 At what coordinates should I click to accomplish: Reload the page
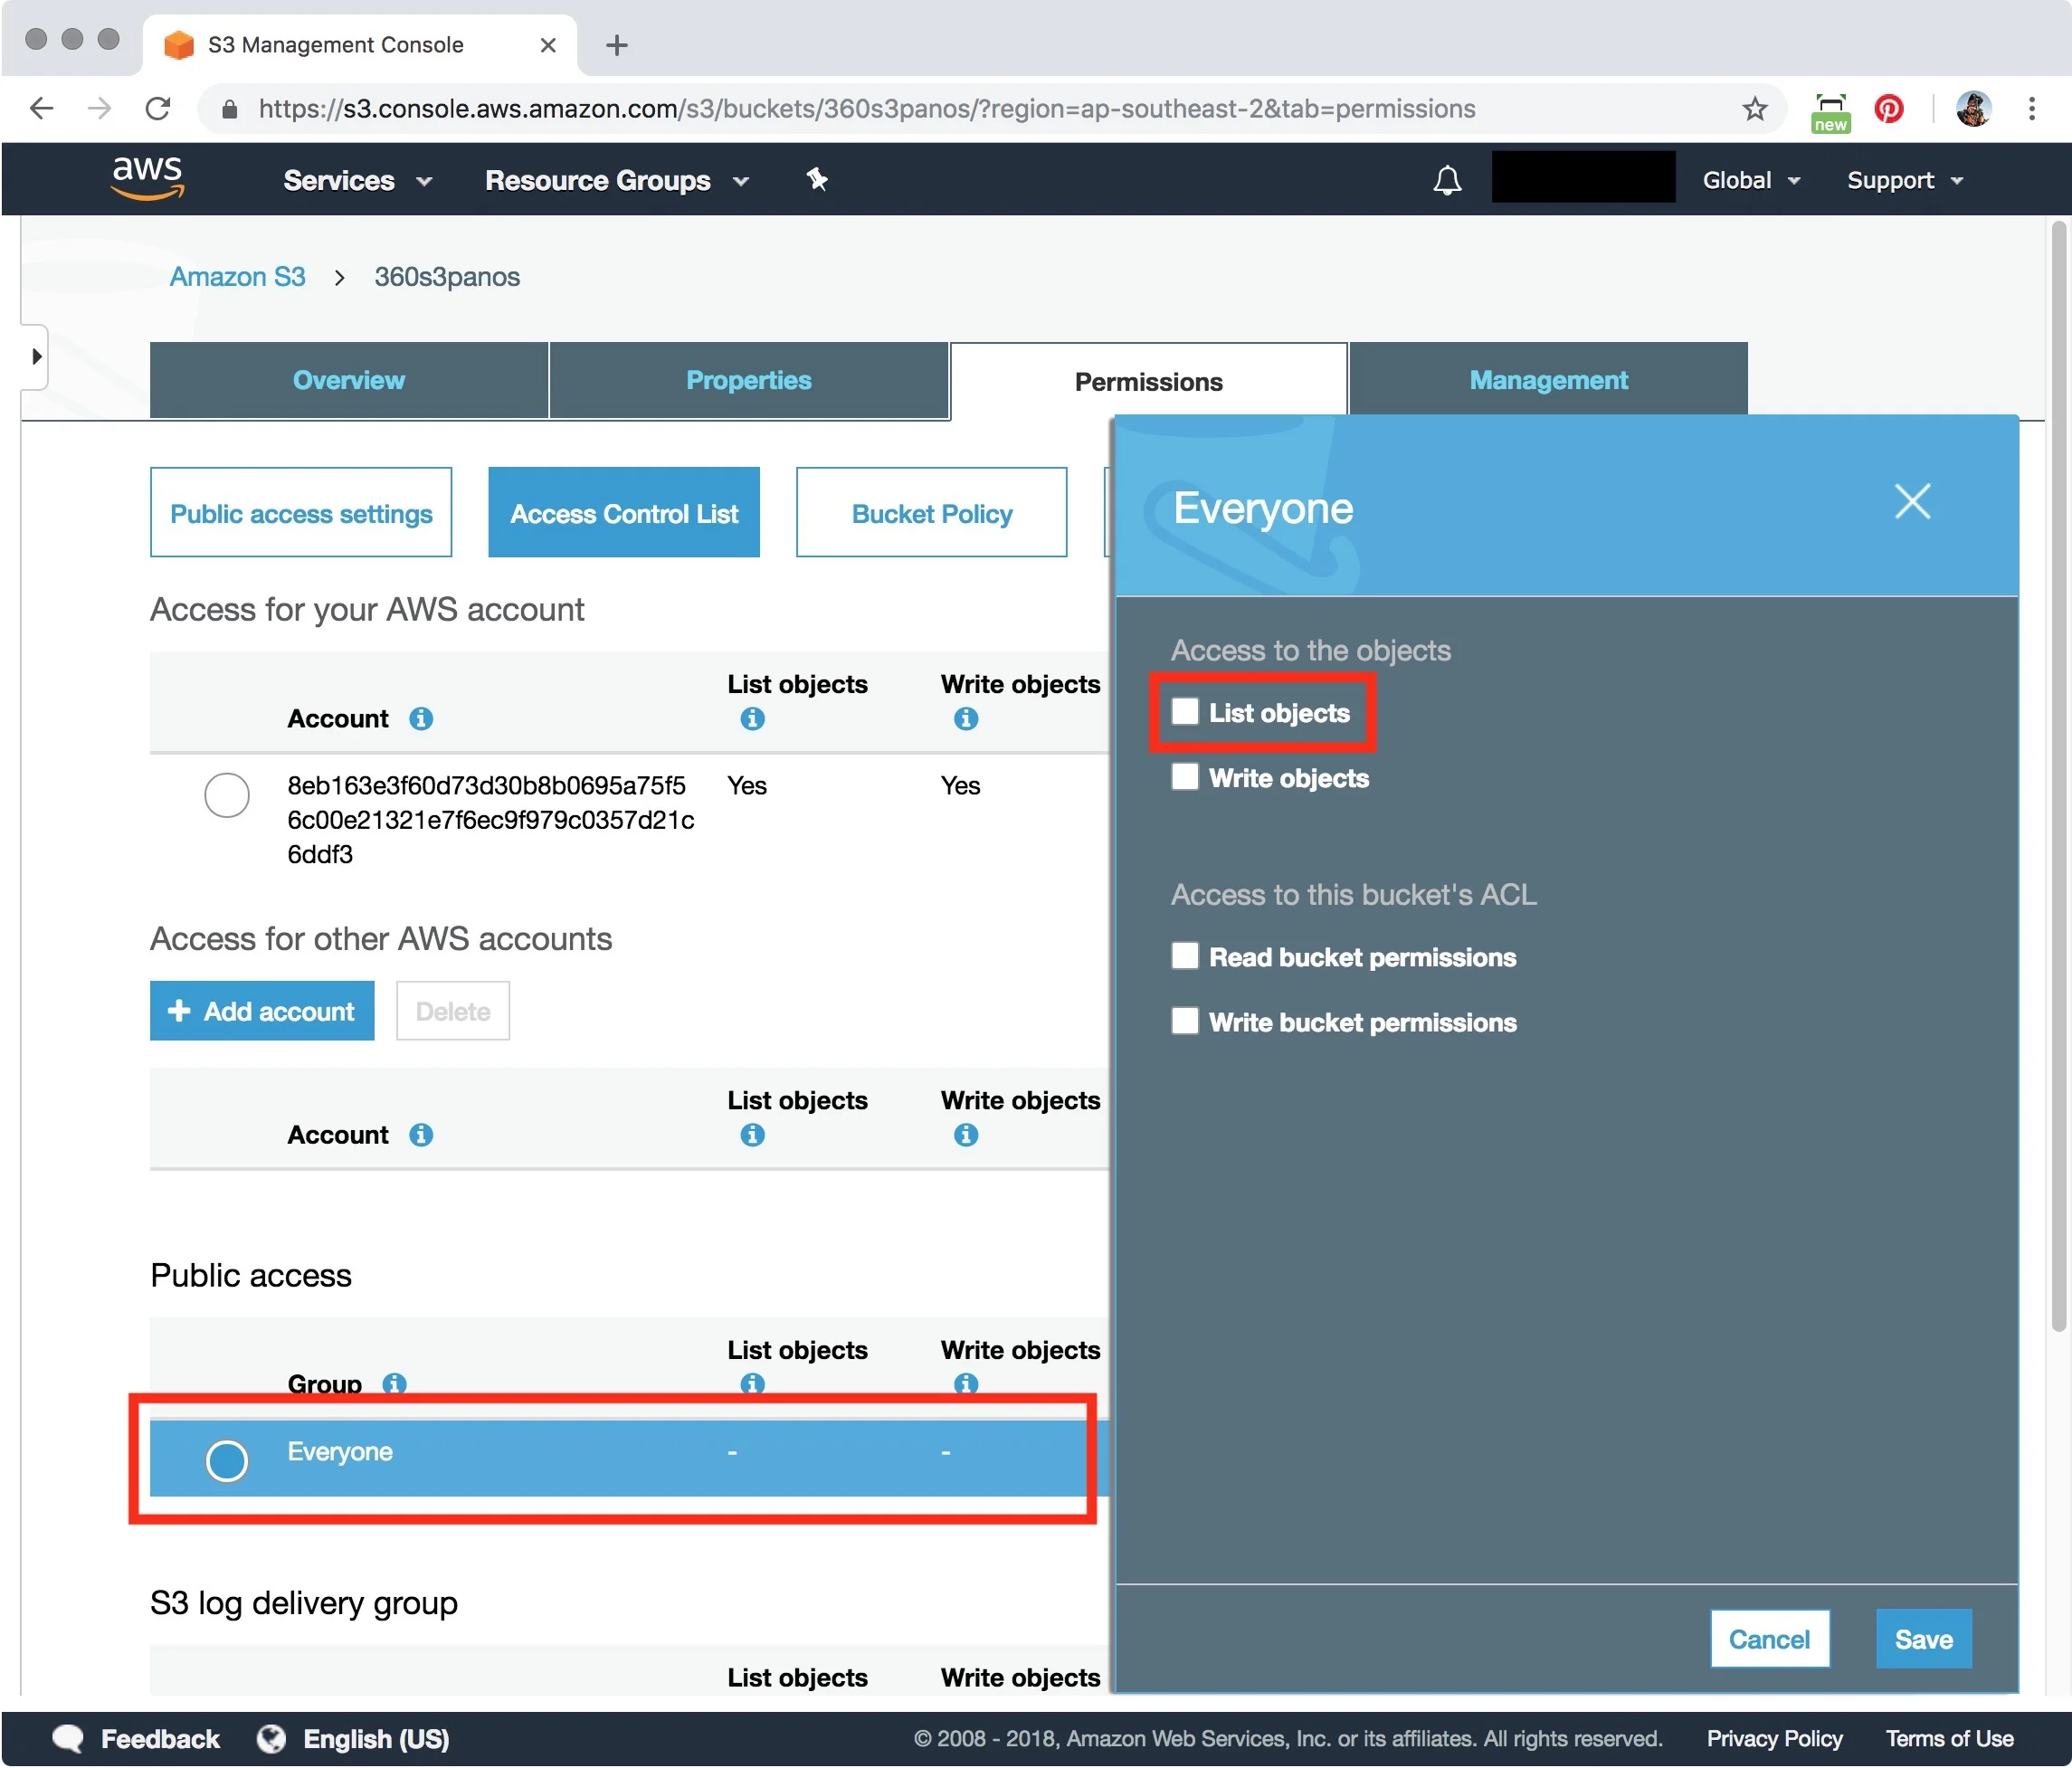click(158, 108)
